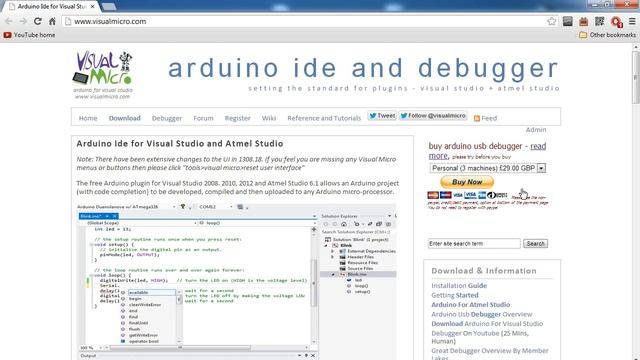Open the Download menu item
Image resolution: width=640 pixels, height=360 pixels.
(x=124, y=118)
